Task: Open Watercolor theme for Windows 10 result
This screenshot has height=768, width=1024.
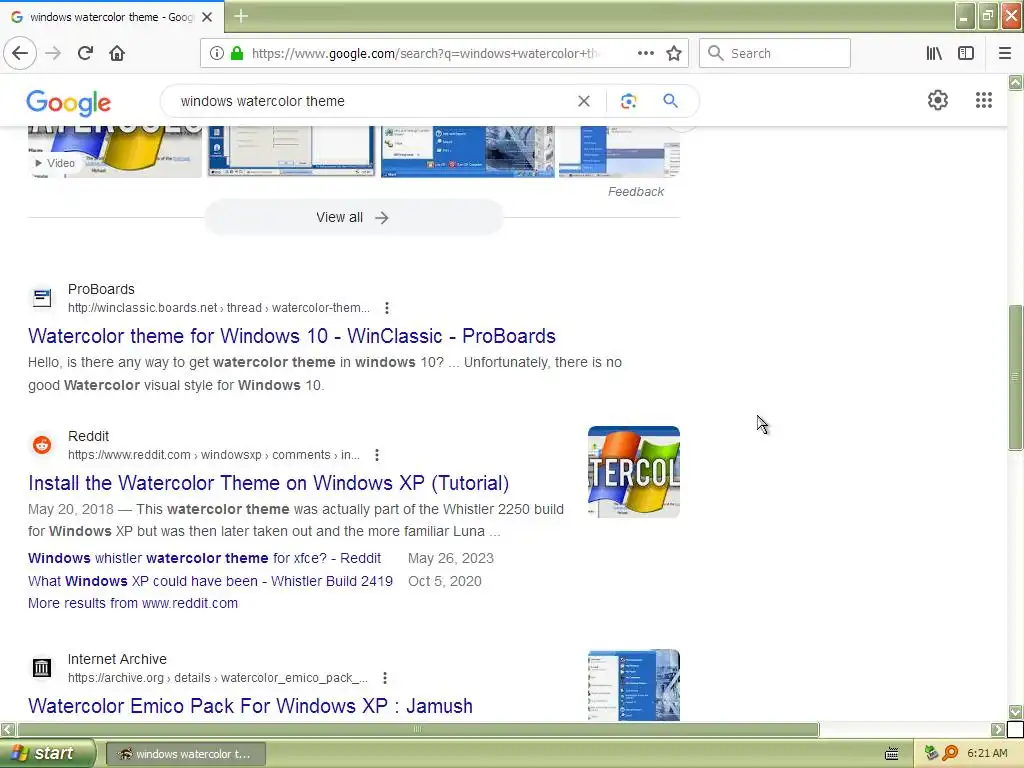Action: click(x=292, y=336)
